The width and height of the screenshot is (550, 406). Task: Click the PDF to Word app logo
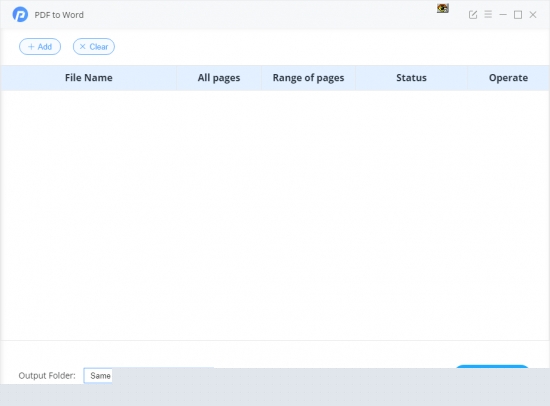point(20,15)
